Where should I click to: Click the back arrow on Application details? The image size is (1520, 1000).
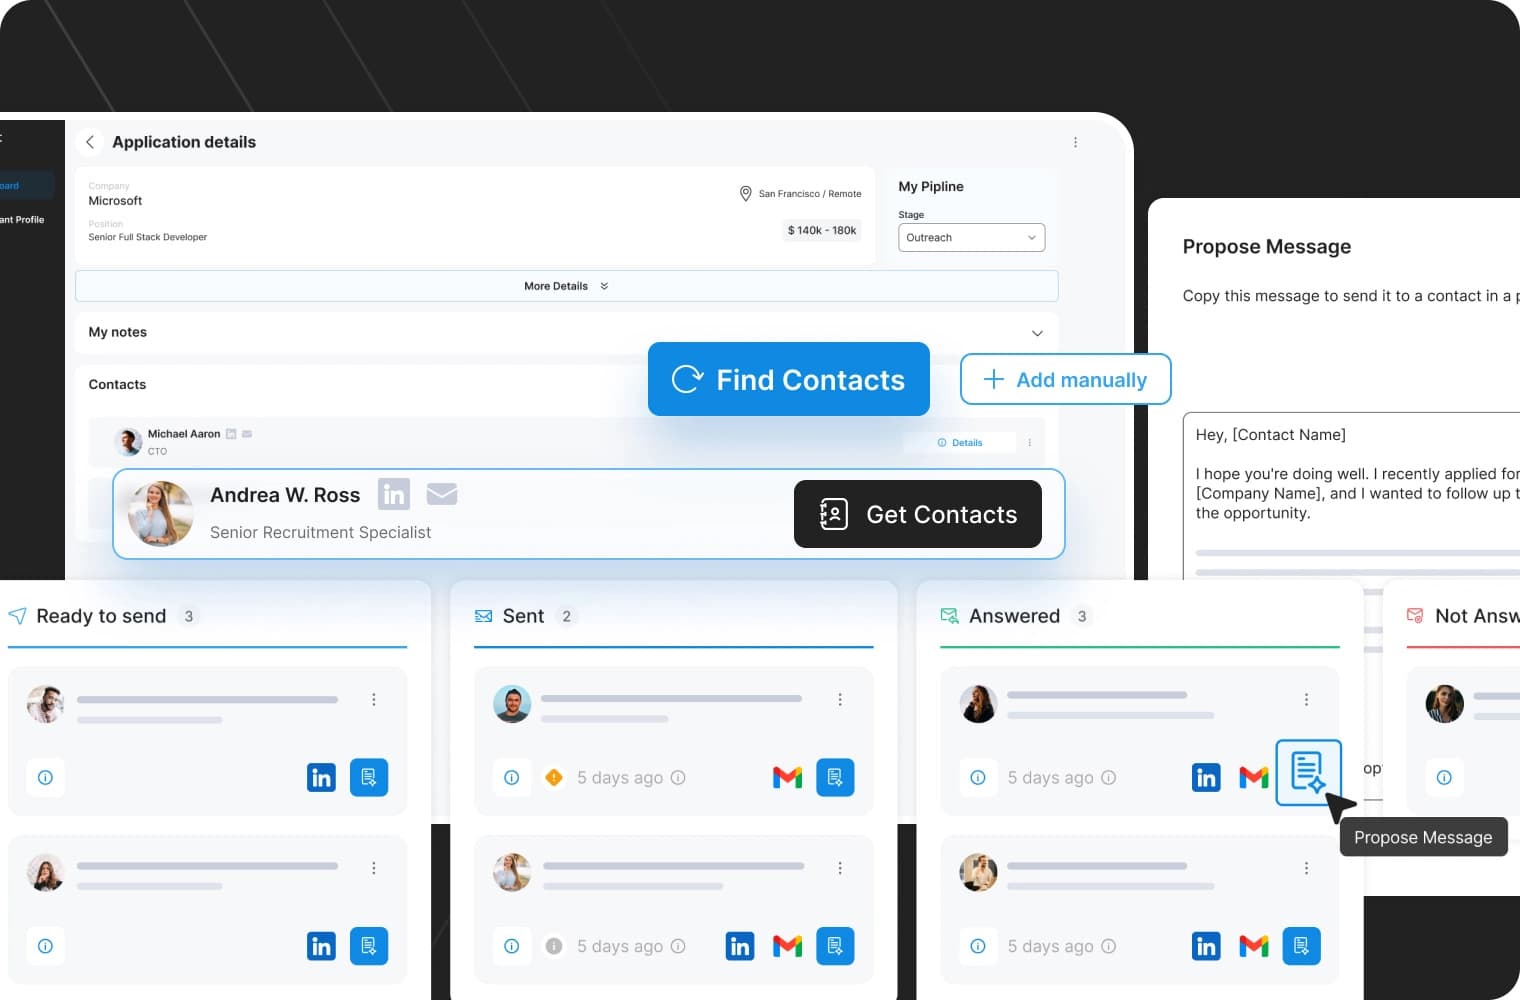tap(90, 141)
